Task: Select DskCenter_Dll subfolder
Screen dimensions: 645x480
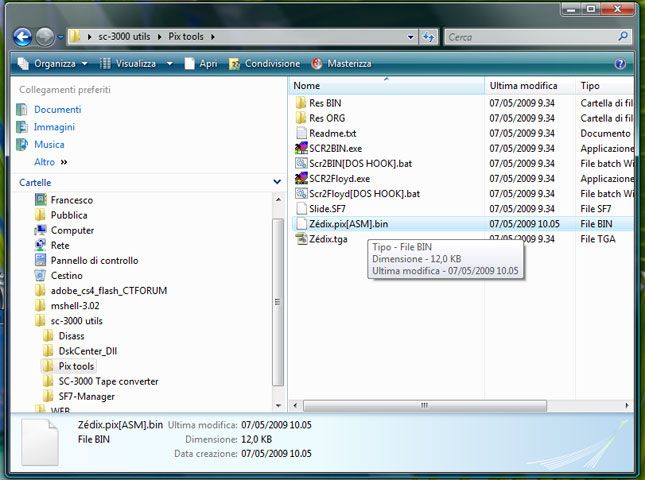Action: 88,351
